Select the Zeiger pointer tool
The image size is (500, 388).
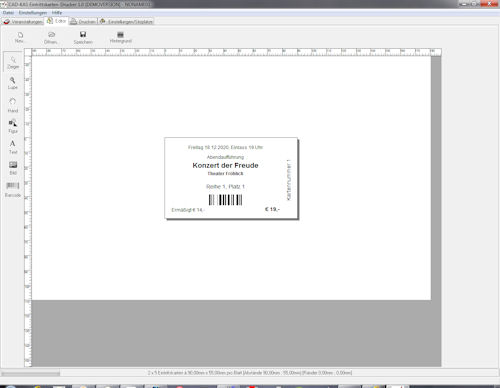[x=13, y=62]
